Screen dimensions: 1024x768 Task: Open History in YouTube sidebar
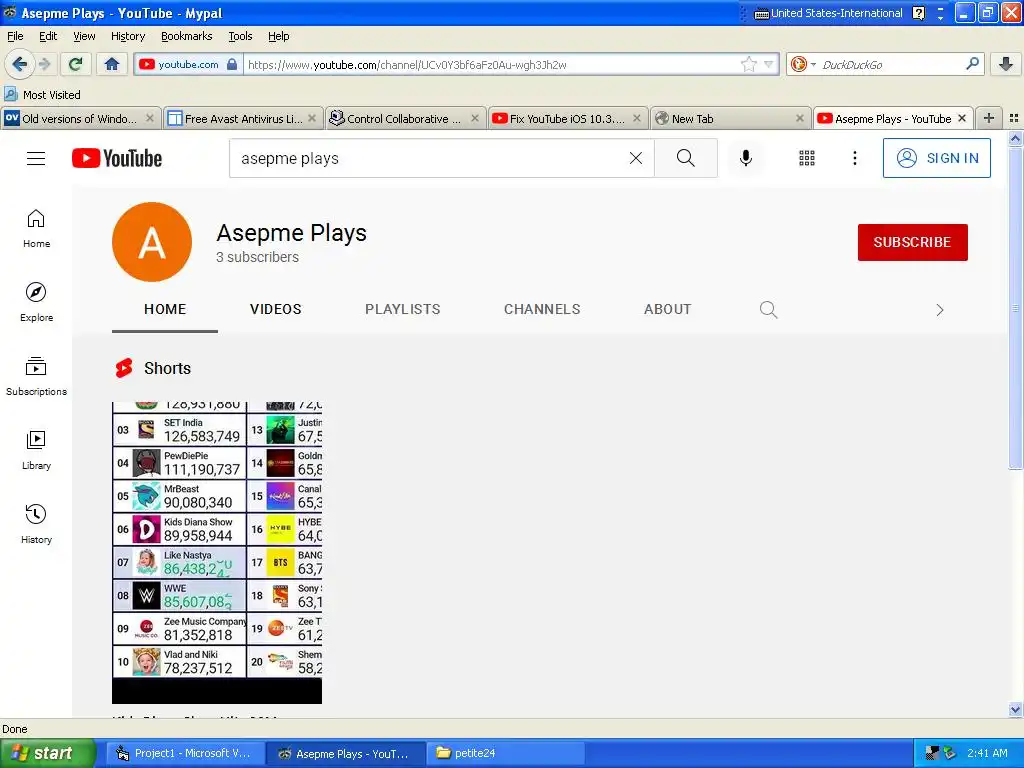pyautogui.click(x=36, y=524)
